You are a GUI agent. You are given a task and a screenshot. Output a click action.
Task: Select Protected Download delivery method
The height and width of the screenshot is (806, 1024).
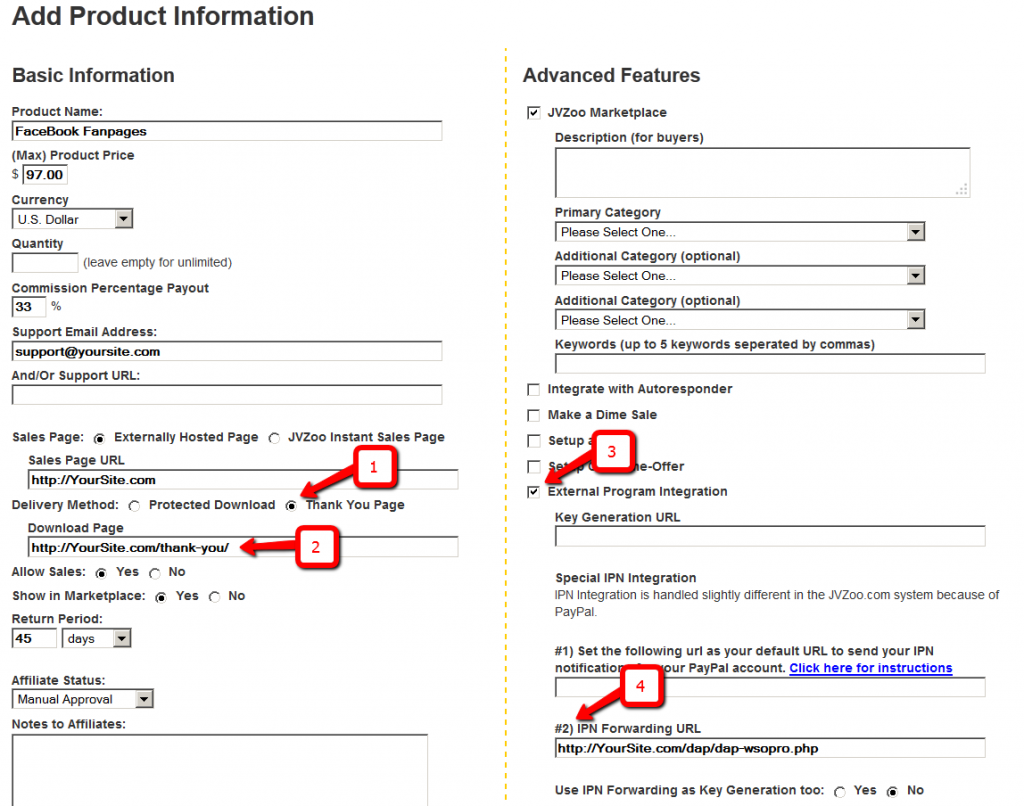click(x=135, y=506)
